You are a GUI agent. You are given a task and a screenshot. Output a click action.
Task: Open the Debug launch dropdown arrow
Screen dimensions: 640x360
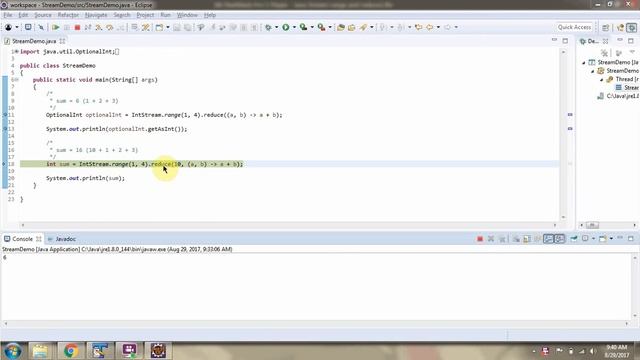pos(276,27)
